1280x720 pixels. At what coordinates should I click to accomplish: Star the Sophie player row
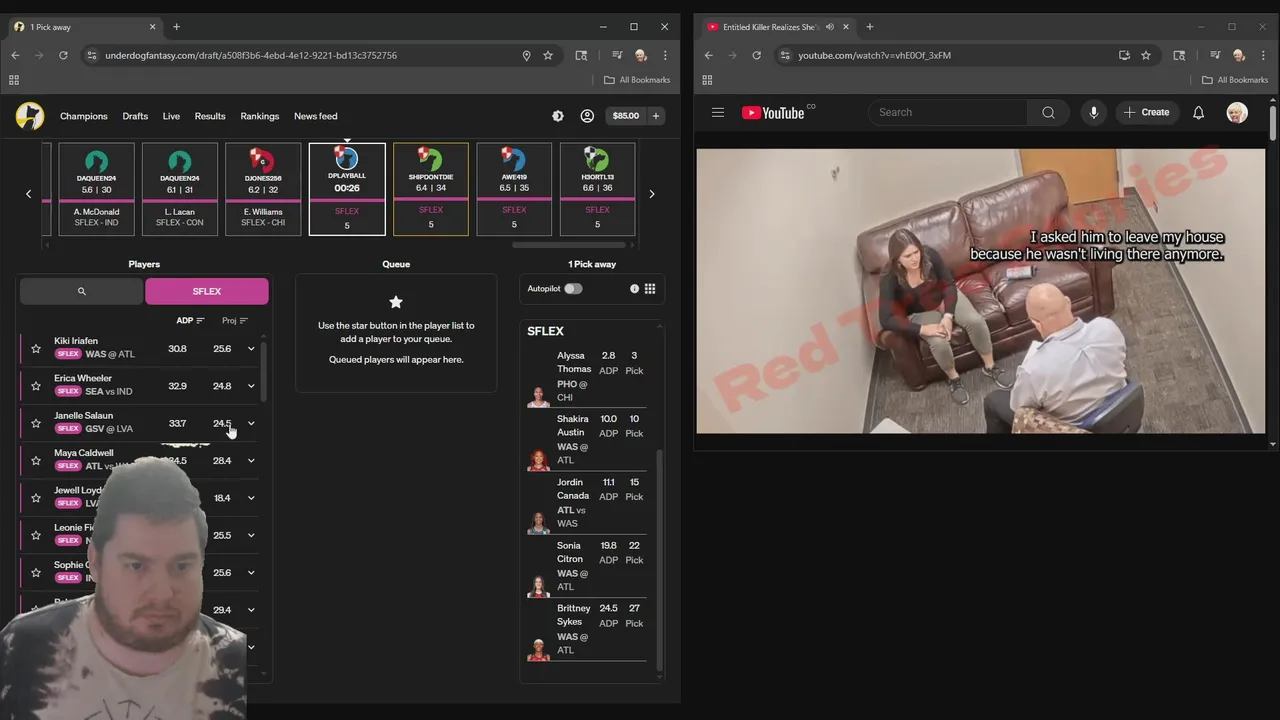36,573
